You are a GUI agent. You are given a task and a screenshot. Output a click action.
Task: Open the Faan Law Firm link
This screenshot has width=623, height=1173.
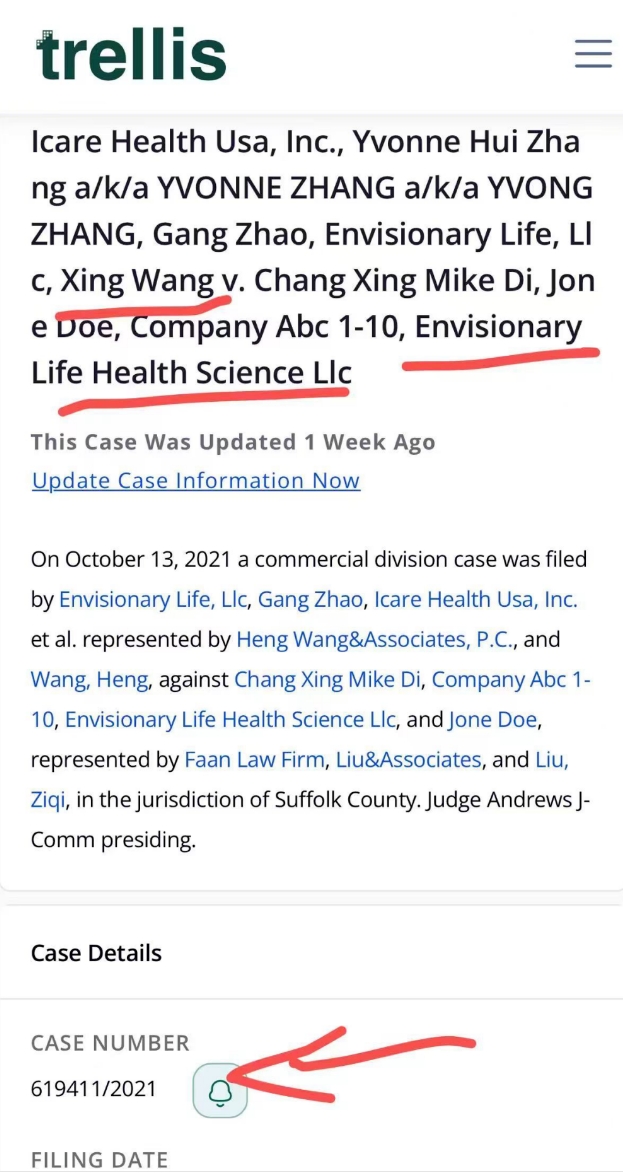pos(254,760)
